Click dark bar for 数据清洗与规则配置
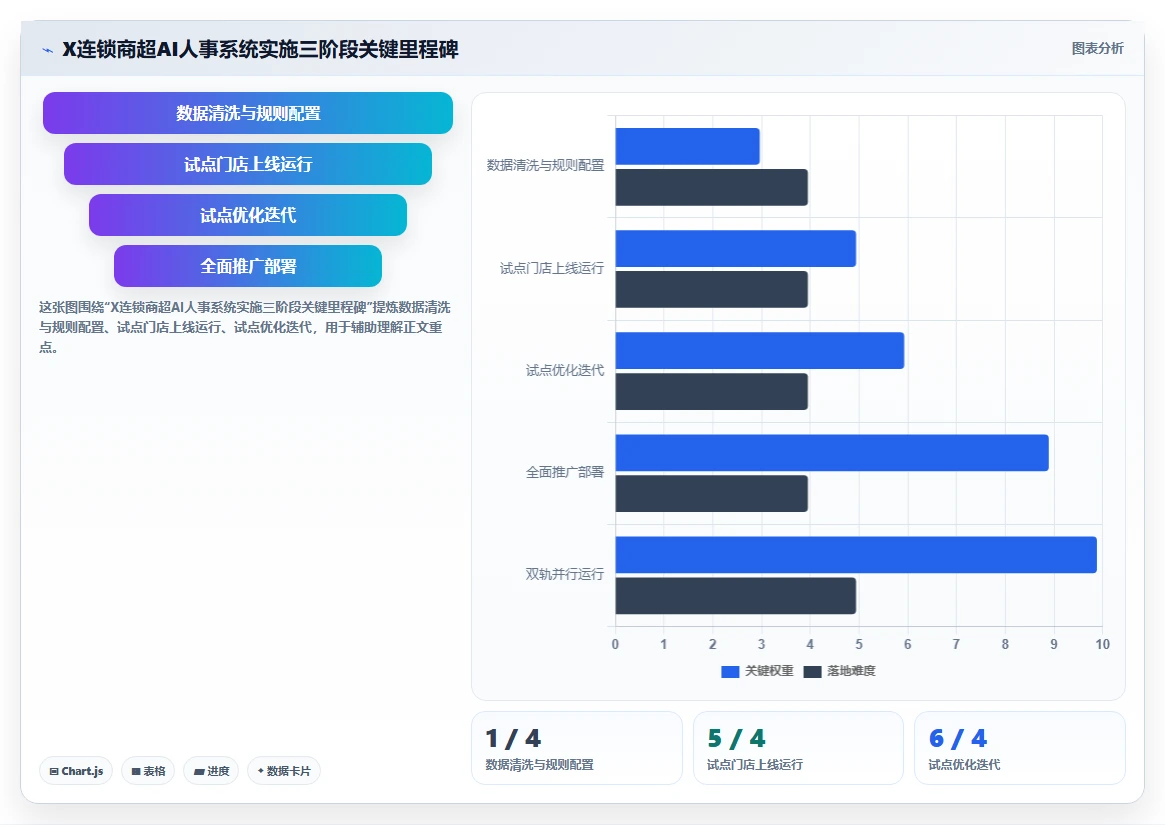 [x=712, y=187]
